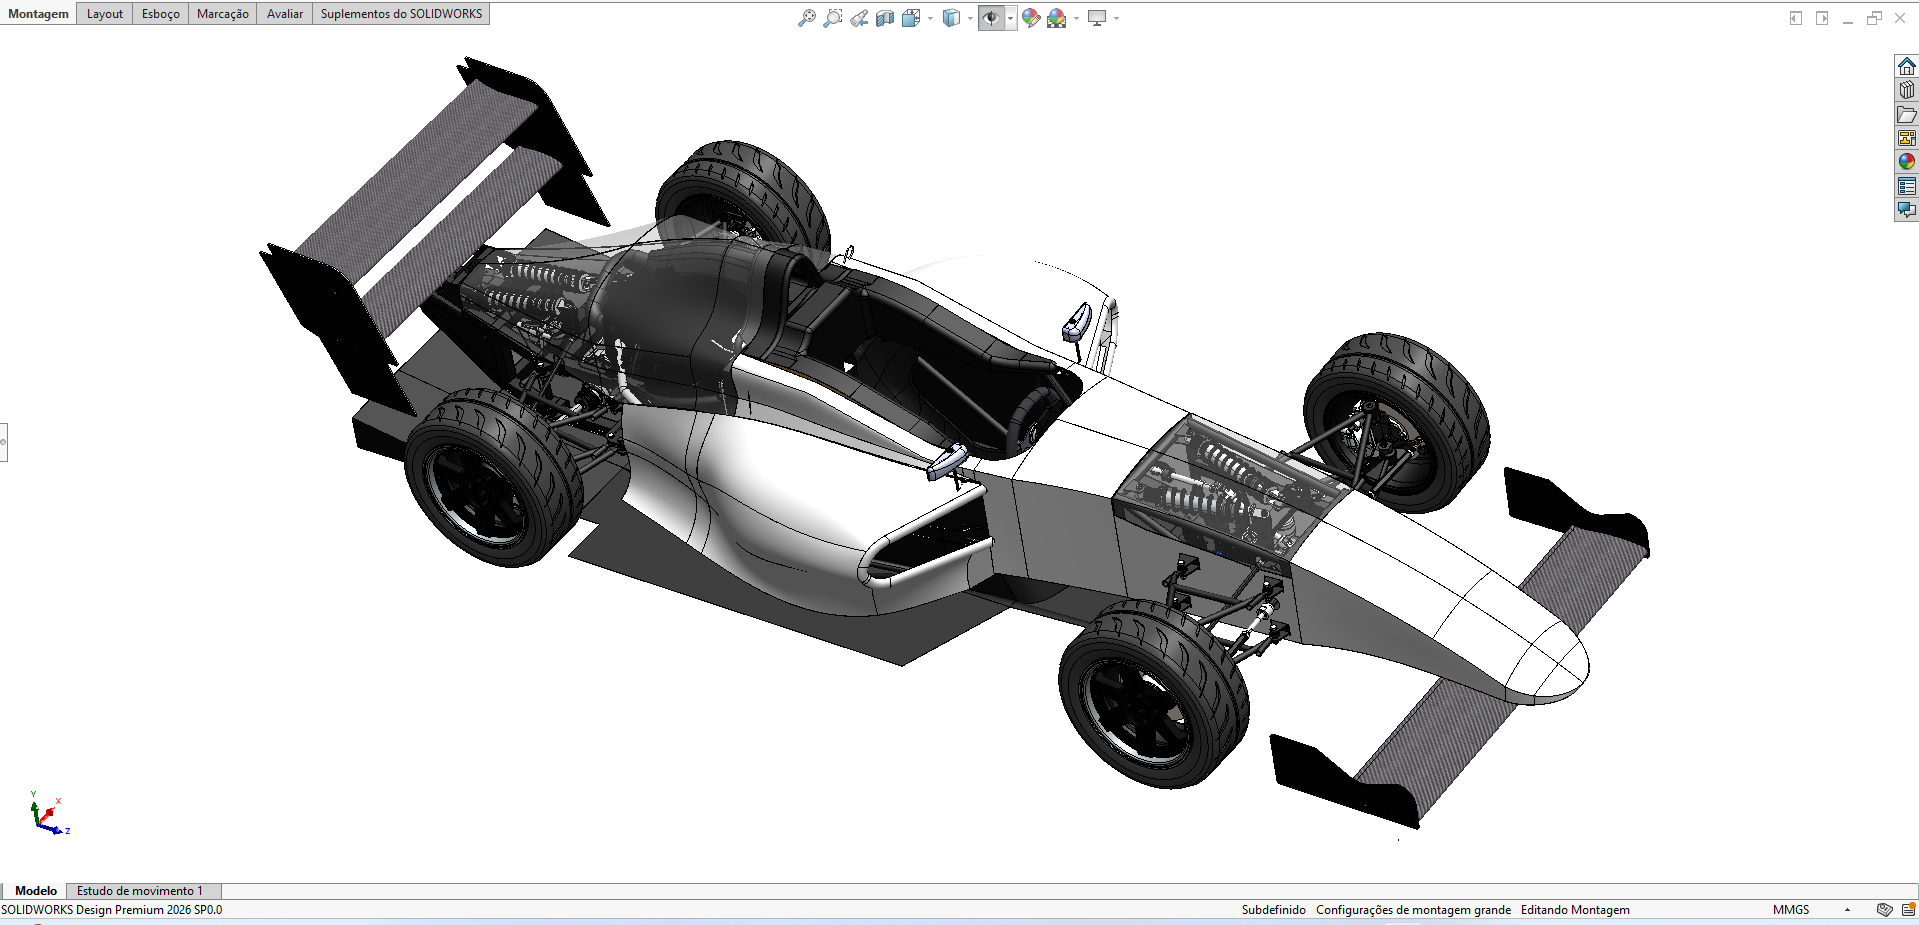Open the SOLIDWORKS Resources home pane
This screenshot has width=1919, height=925.
tap(1906, 66)
